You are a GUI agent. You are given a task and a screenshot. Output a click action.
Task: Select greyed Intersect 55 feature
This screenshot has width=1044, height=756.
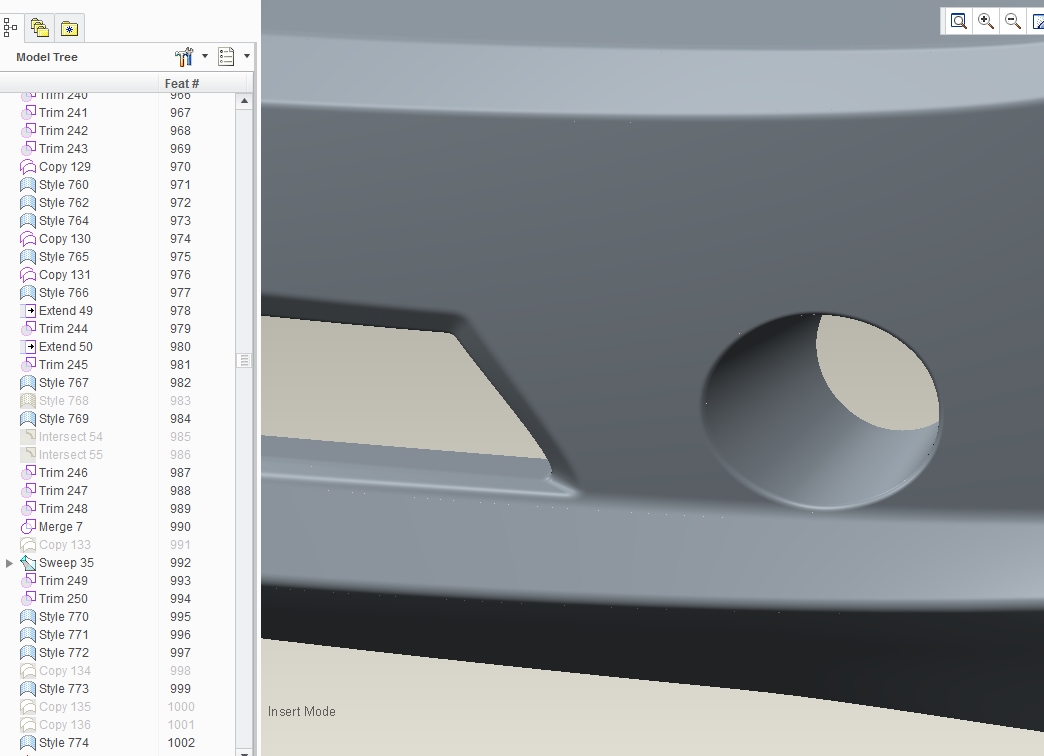click(71, 454)
